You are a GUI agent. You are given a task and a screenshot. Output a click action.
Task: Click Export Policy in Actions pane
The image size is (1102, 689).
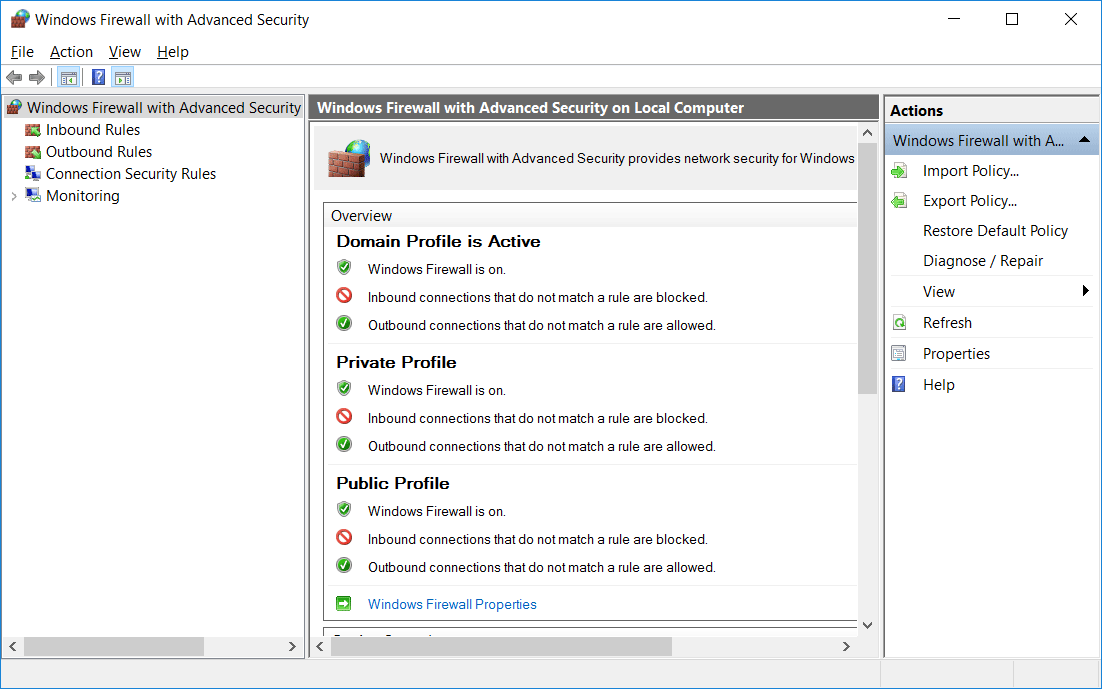(969, 201)
